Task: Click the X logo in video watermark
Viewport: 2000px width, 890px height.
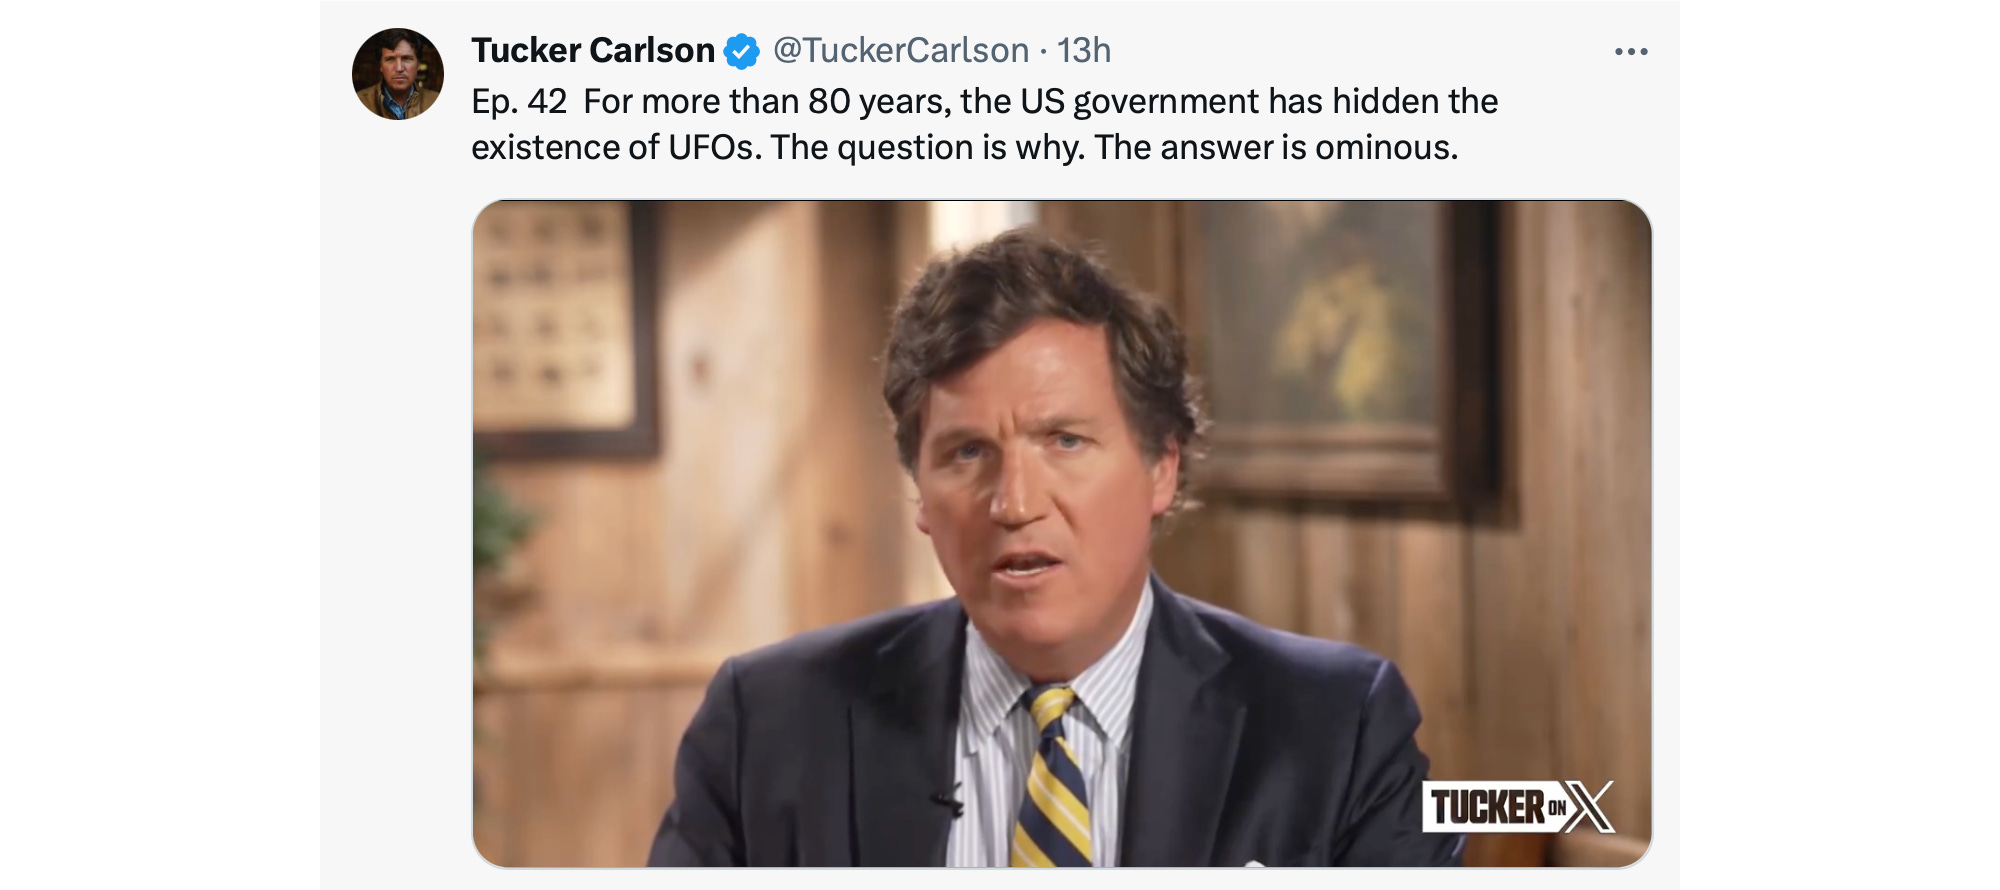Action: [x=1589, y=806]
